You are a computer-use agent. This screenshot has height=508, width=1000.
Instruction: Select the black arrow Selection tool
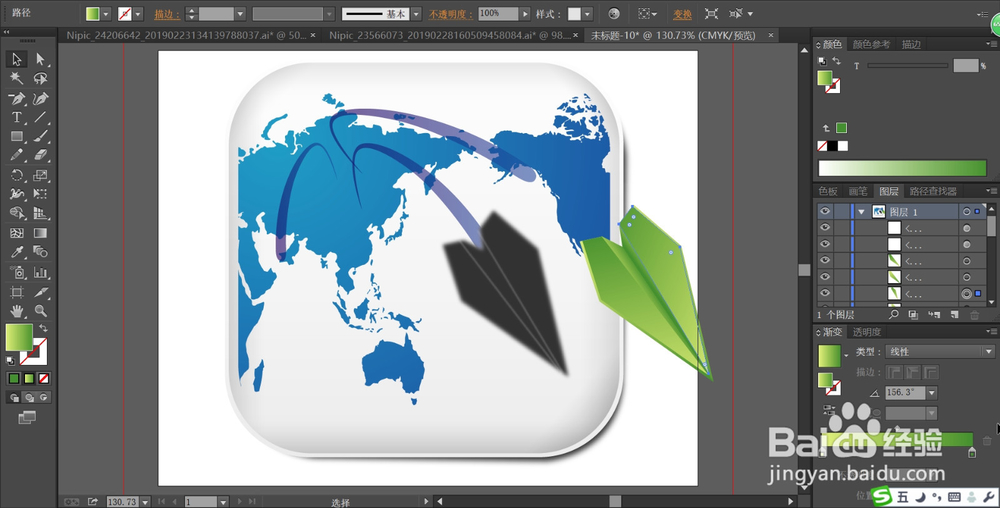(x=17, y=59)
